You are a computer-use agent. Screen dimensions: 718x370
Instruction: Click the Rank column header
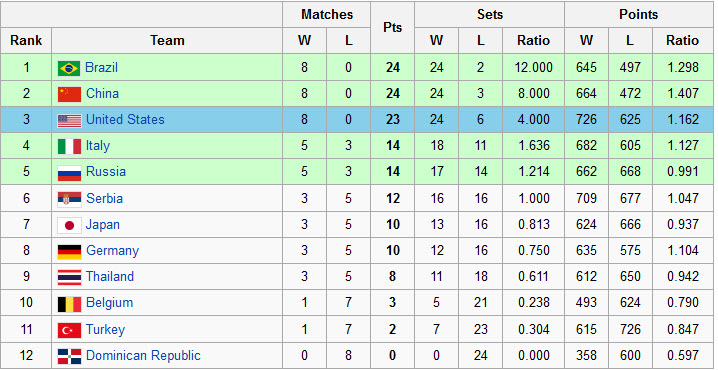(26, 40)
